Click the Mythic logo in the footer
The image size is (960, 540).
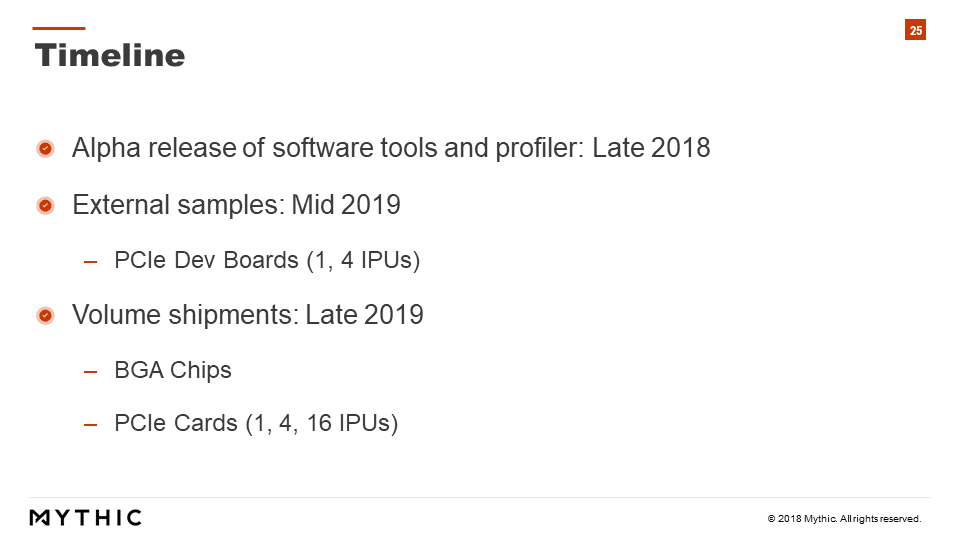[86, 517]
